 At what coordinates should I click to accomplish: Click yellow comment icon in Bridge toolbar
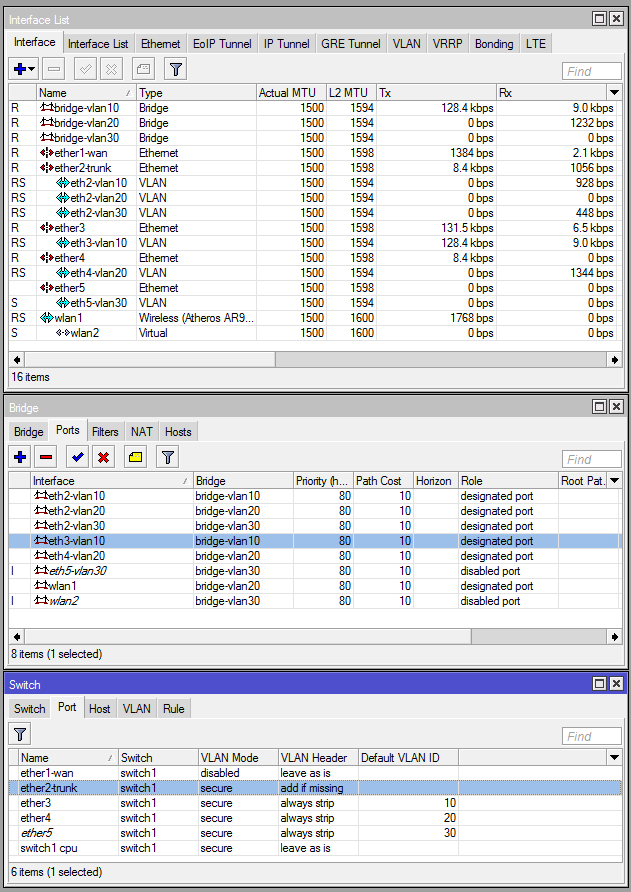coord(135,457)
